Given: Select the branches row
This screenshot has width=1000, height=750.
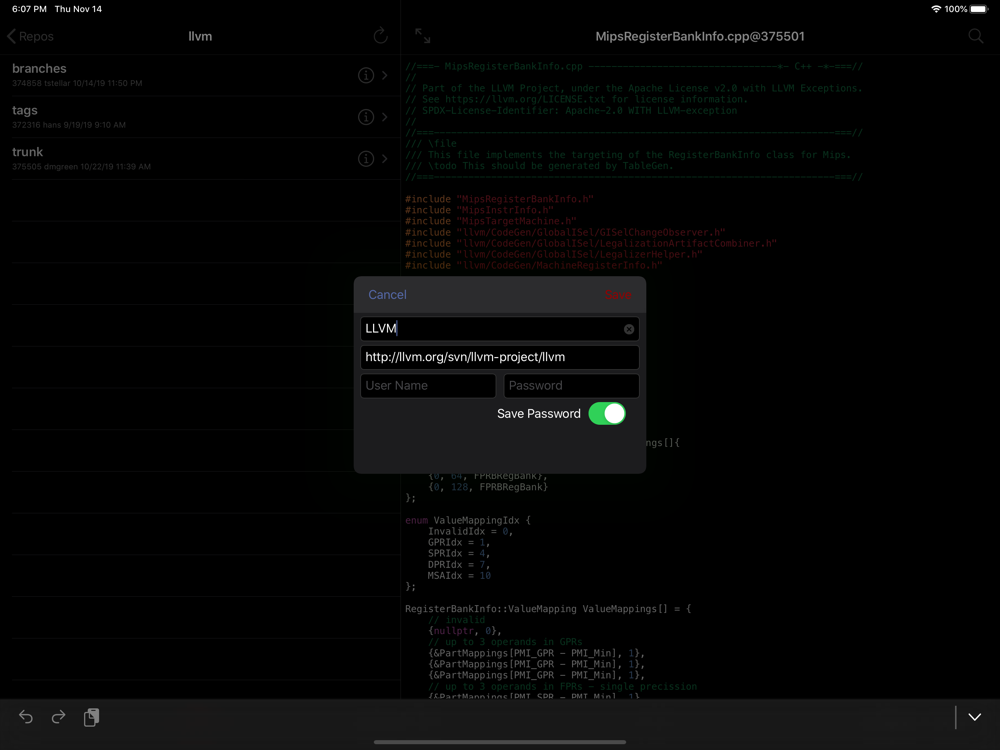Looking at the screenshot, I should tap(200, 75).
